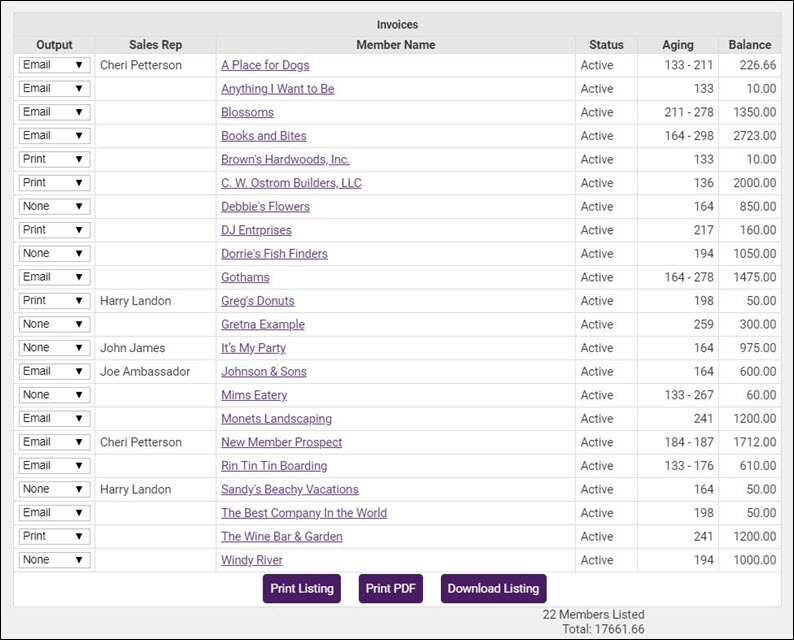Open Monets Landscaping member link

click(276, 418)
